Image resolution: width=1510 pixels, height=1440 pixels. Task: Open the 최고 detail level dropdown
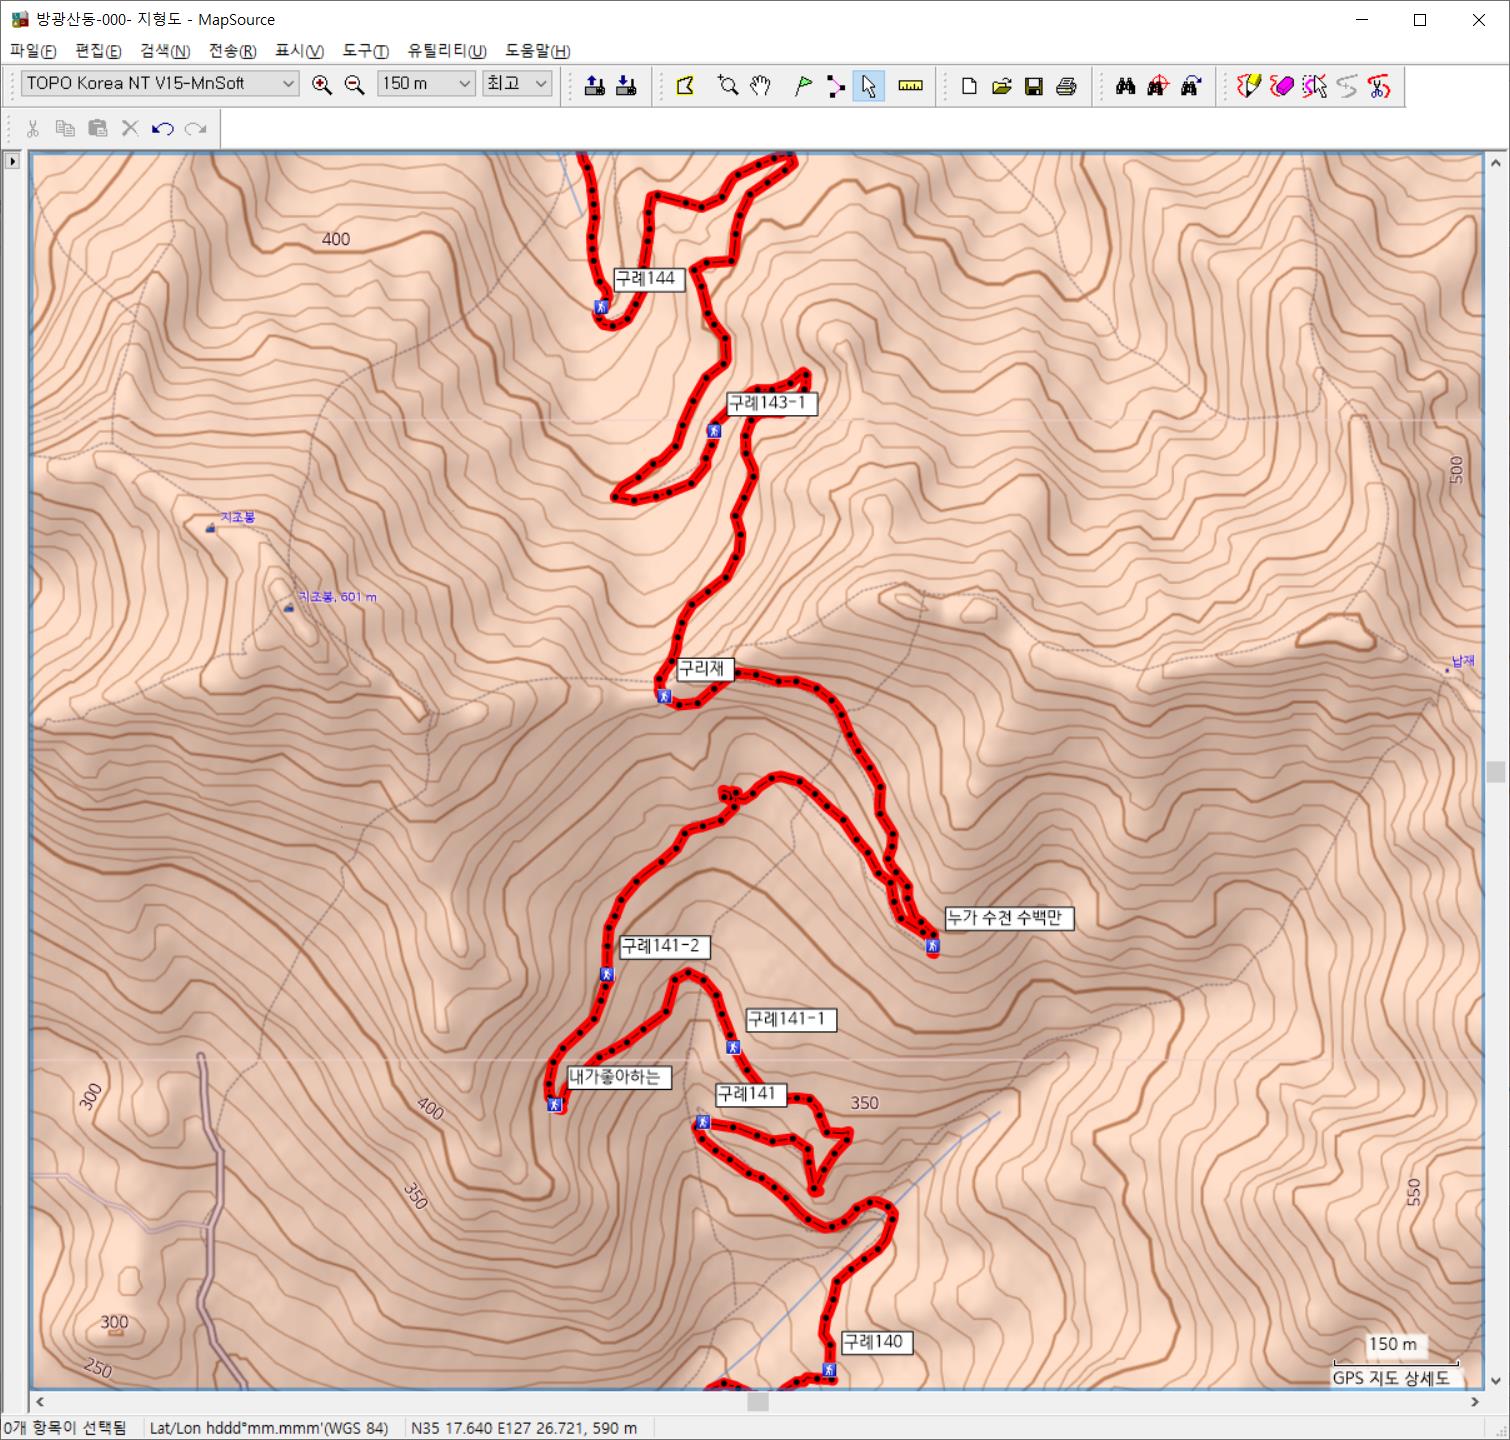[517, 84]
